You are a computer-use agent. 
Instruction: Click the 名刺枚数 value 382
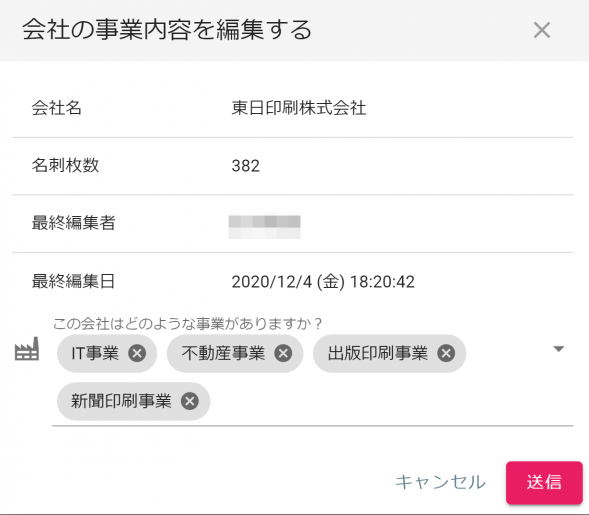coord(245,166)
